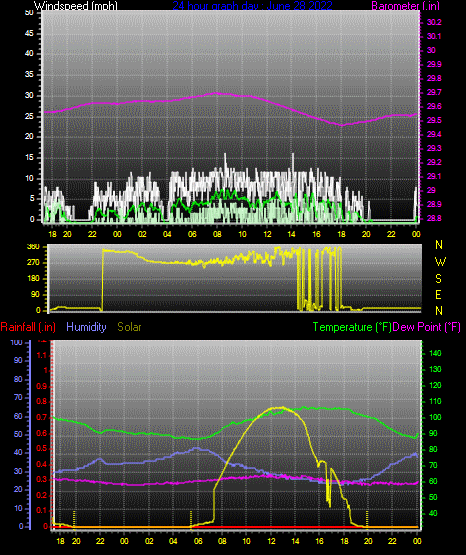Click the 40 temperature axis value
This screenshot has height=555, width=466.
pos(433,513)
